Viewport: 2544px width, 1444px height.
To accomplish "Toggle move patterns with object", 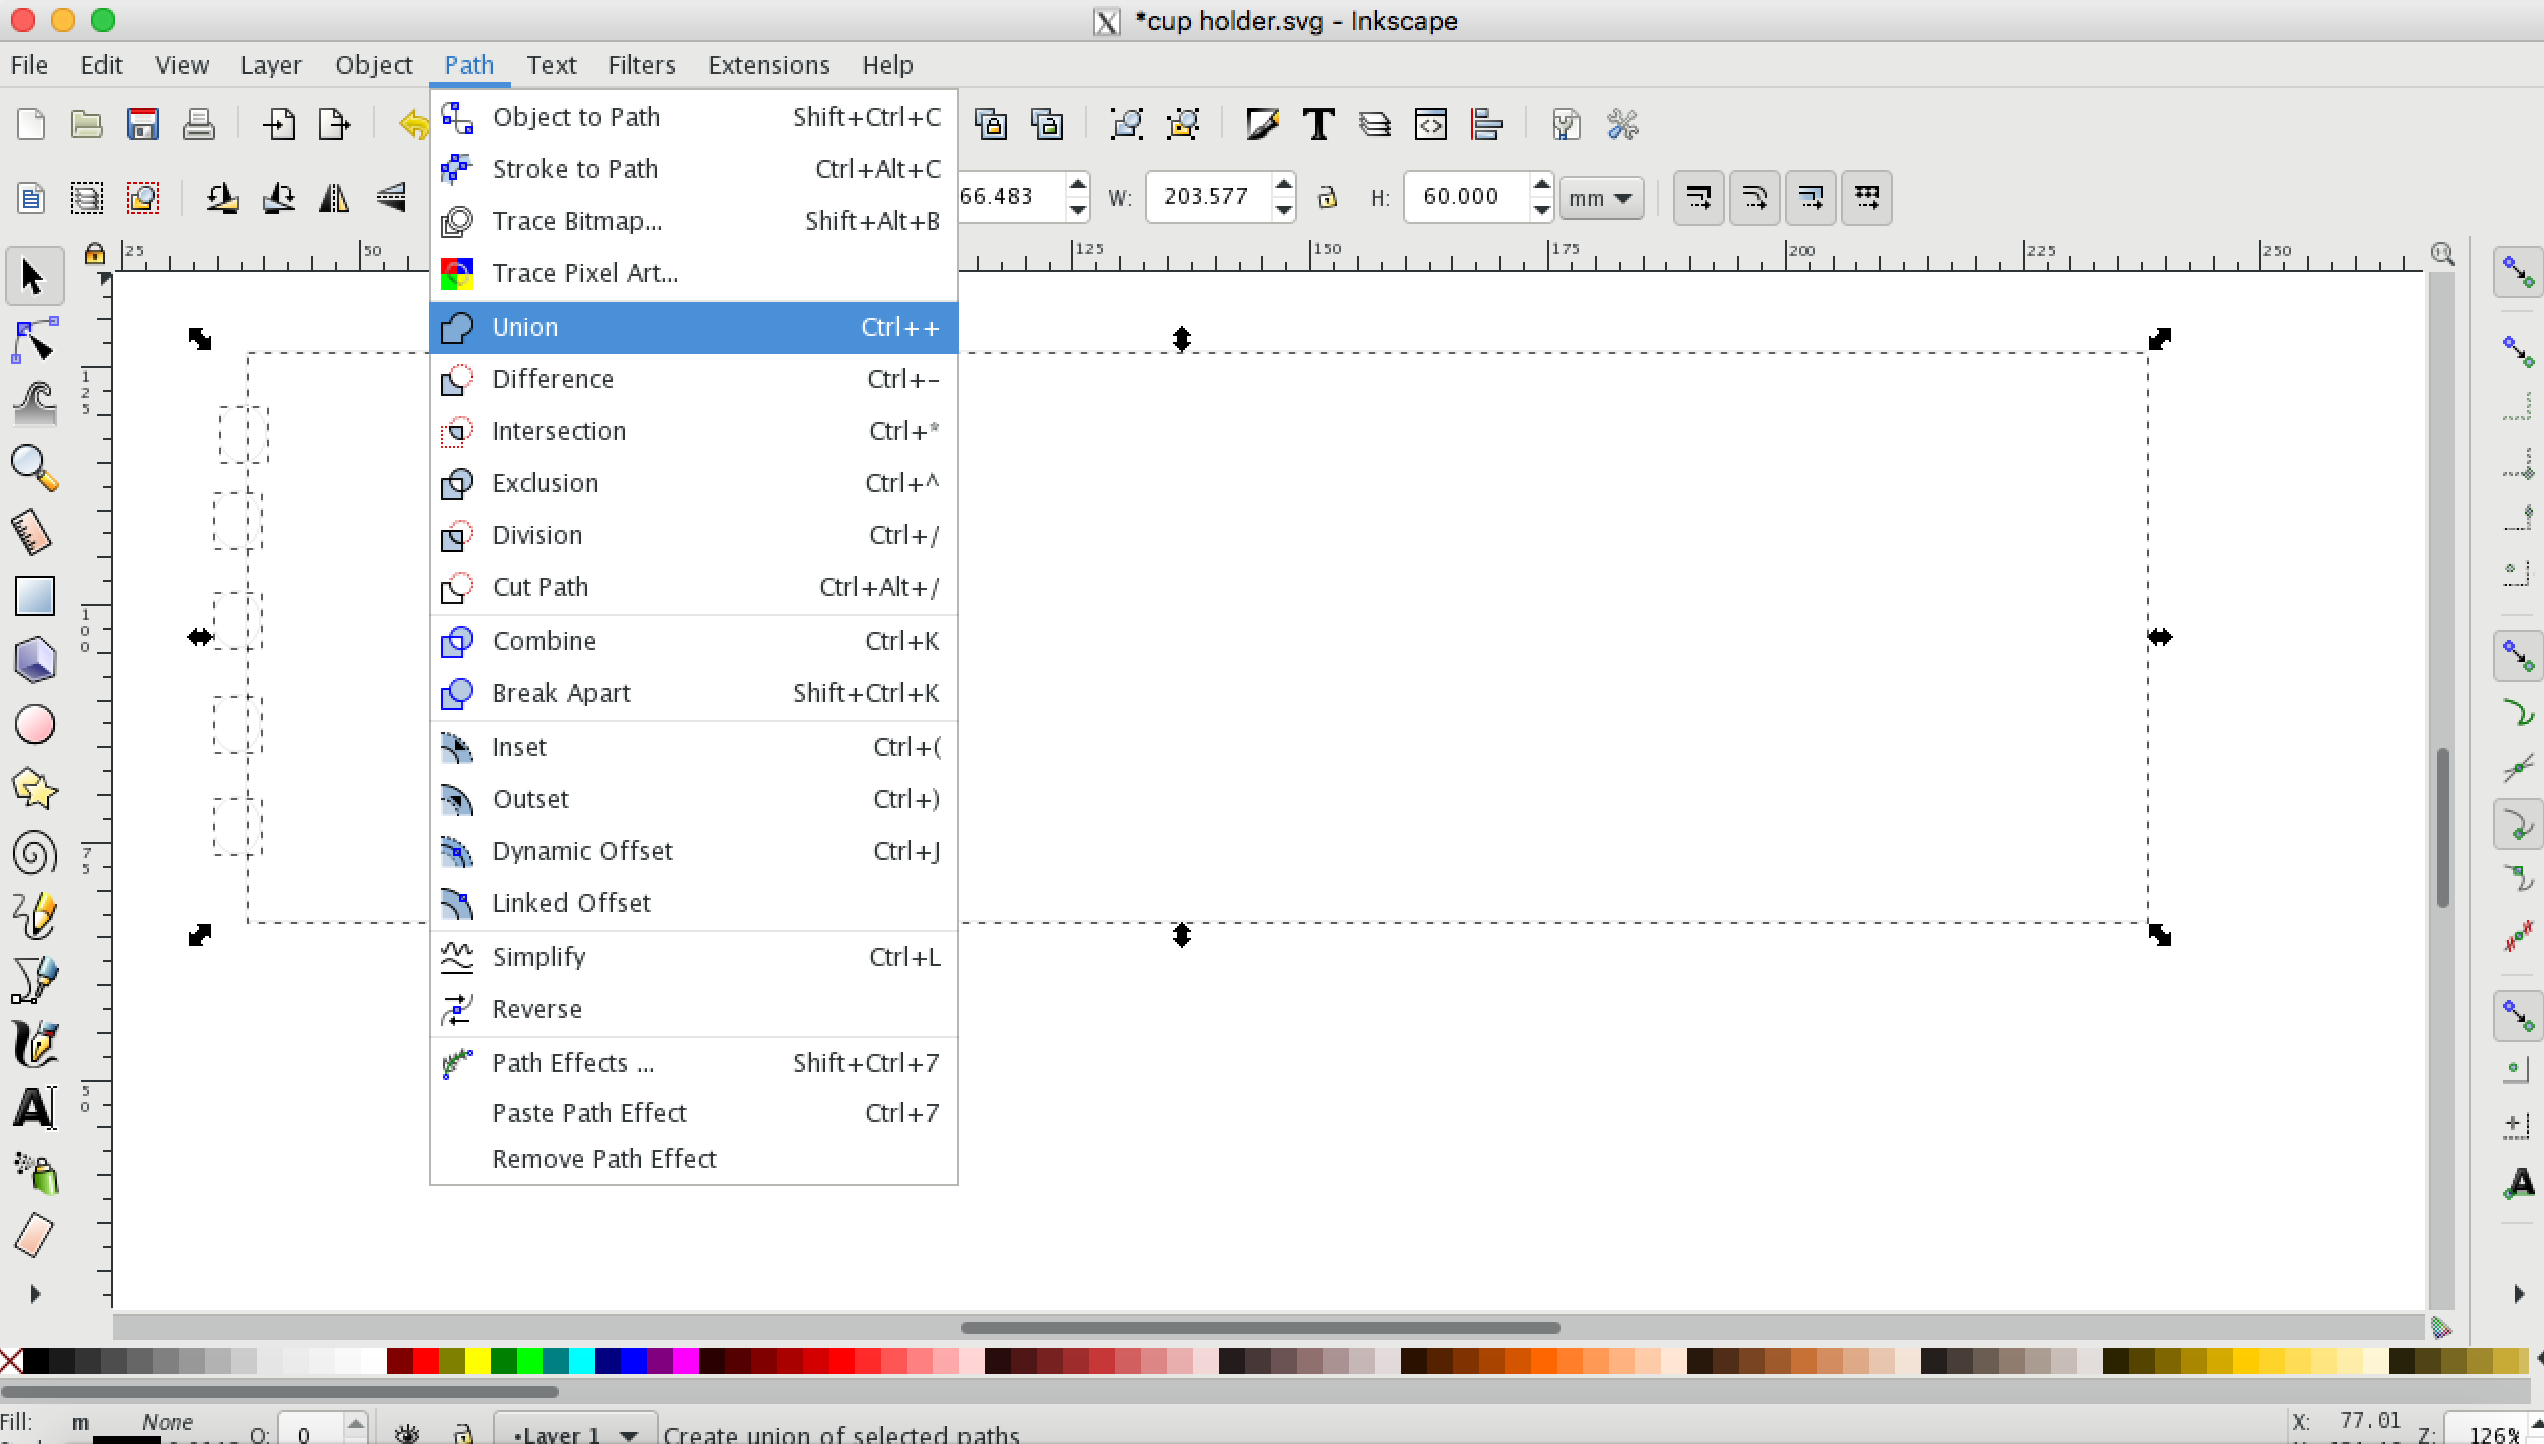I will (x=1866, y=197).
